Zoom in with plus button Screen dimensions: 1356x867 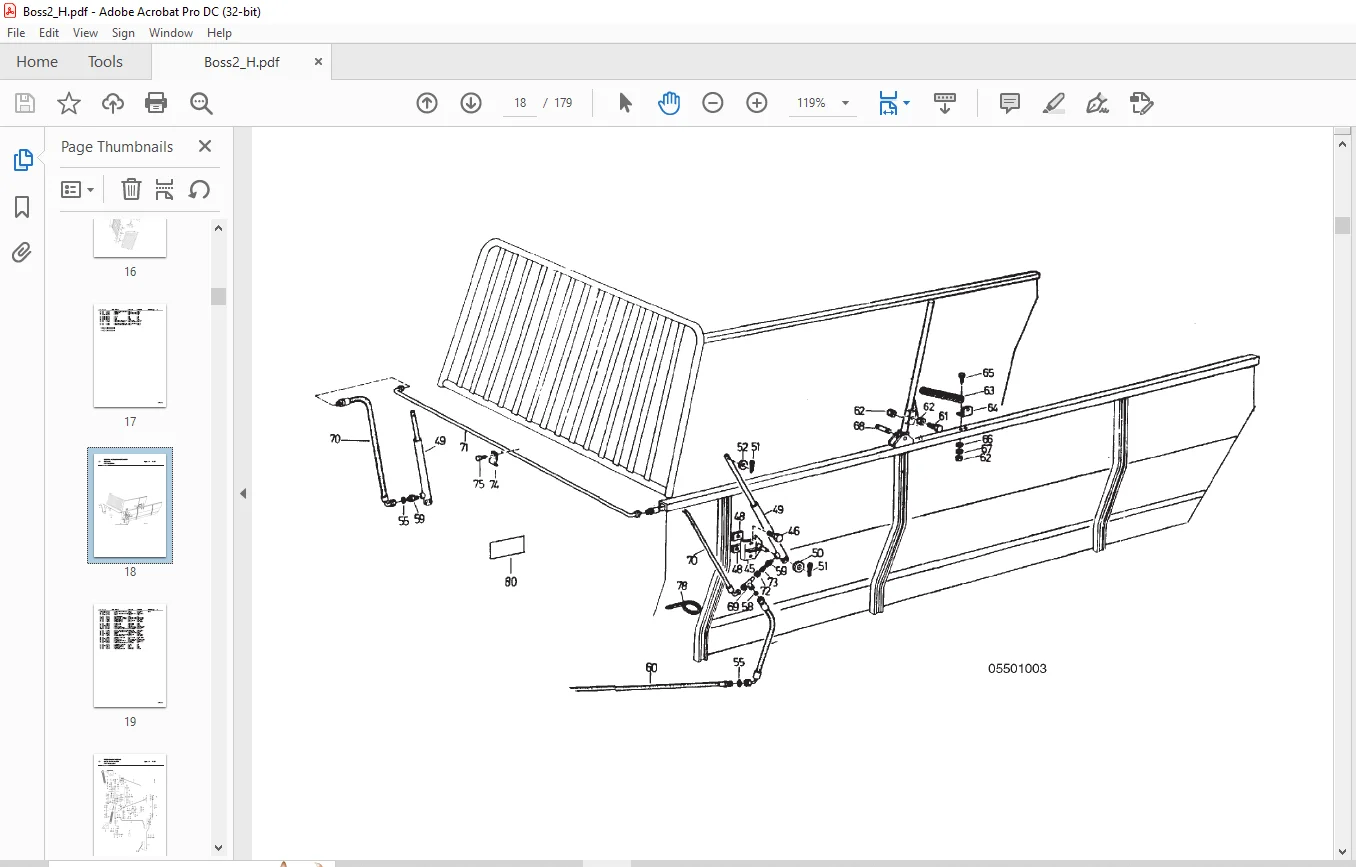pos(757,103)
